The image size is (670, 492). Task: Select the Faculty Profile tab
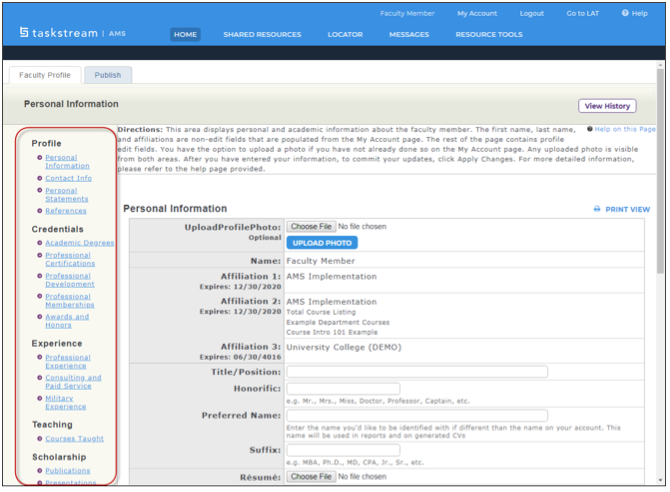coord(45,75)
